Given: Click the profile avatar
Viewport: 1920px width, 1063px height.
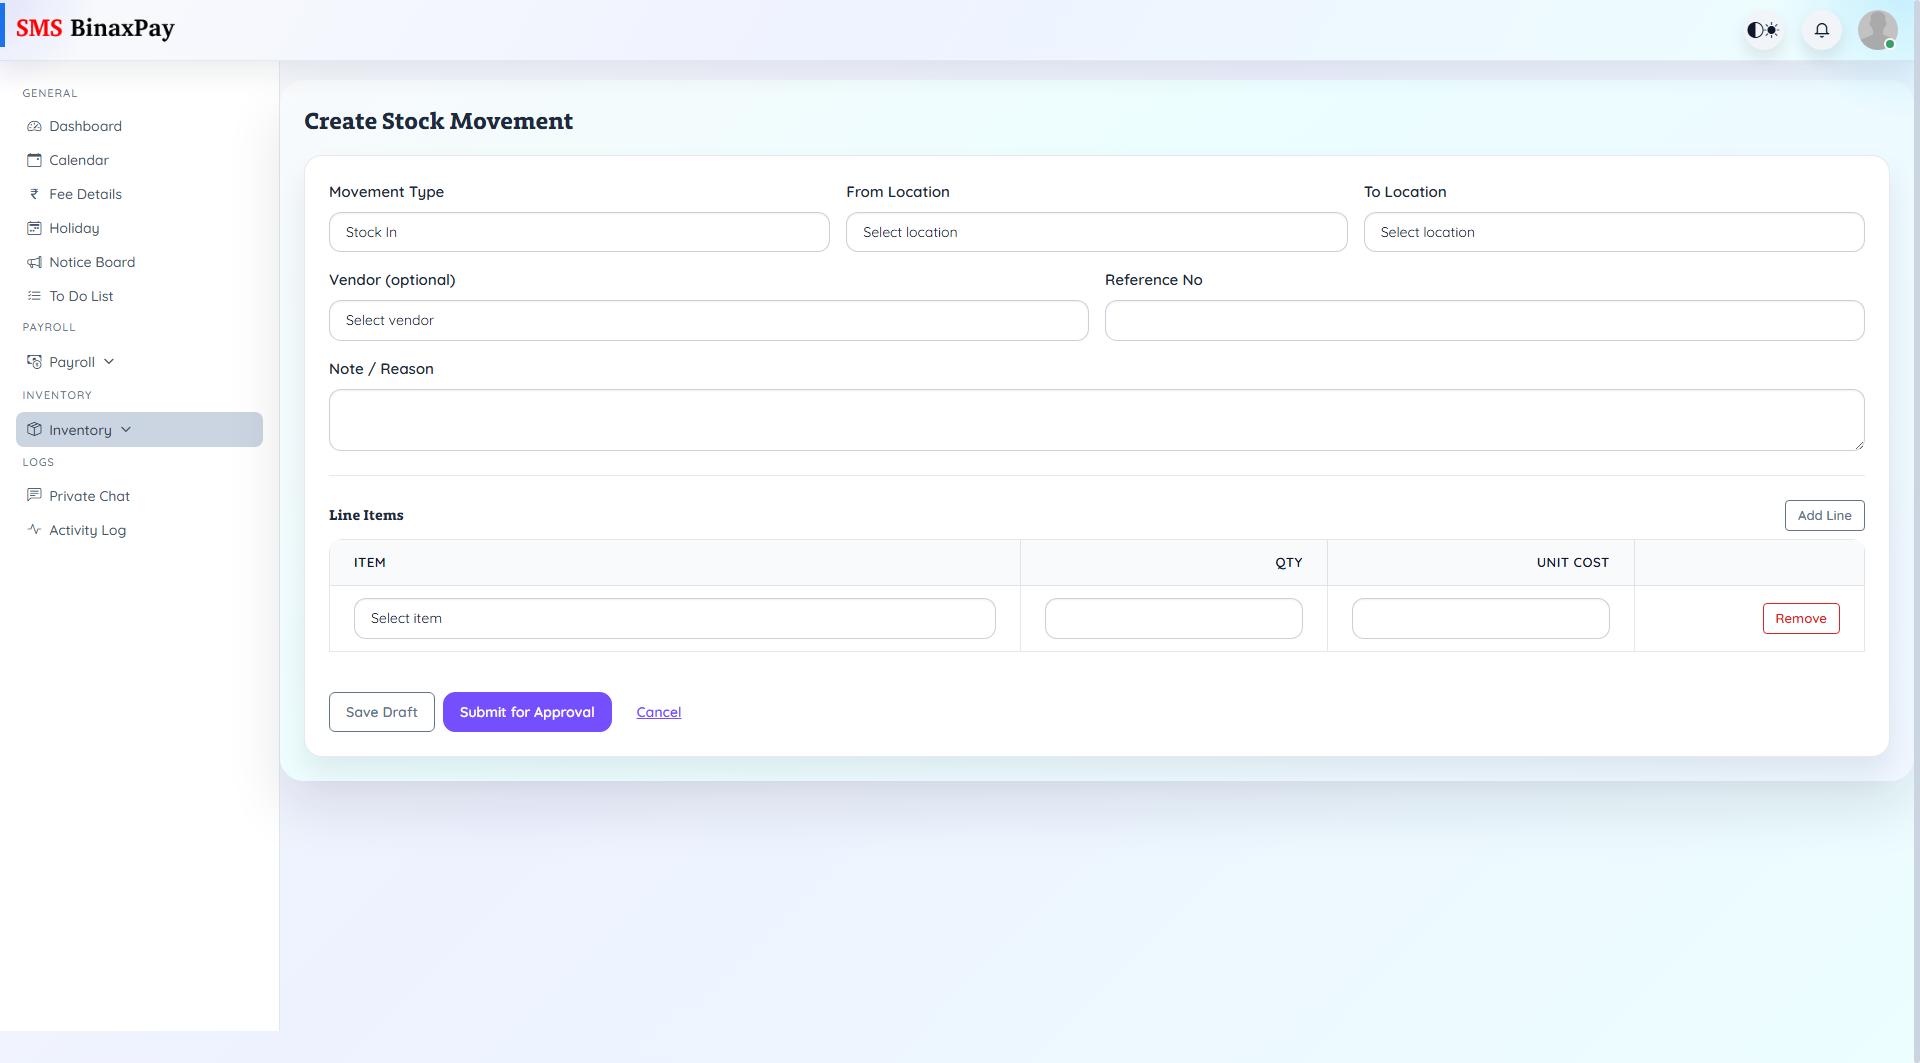Looking at the screenshot, I should [x=1878, y=30].
